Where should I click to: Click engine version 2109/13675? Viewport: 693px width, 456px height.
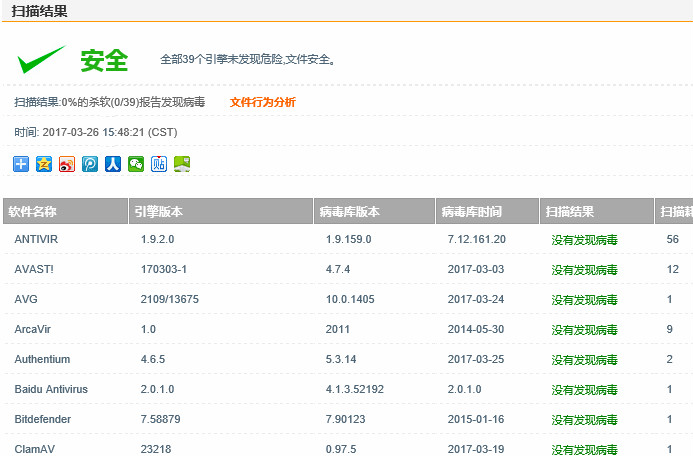tap(170, 299)
